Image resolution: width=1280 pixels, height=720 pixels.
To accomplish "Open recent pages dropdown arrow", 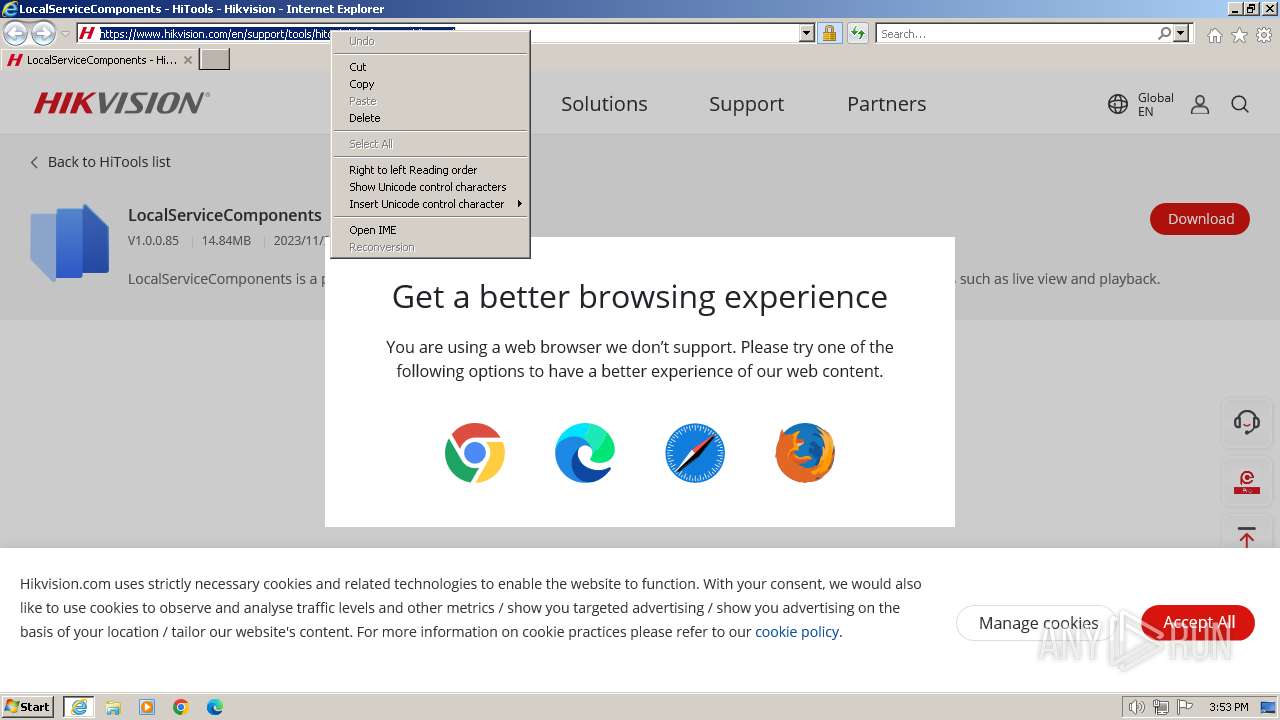I will [x=66, y=34].
